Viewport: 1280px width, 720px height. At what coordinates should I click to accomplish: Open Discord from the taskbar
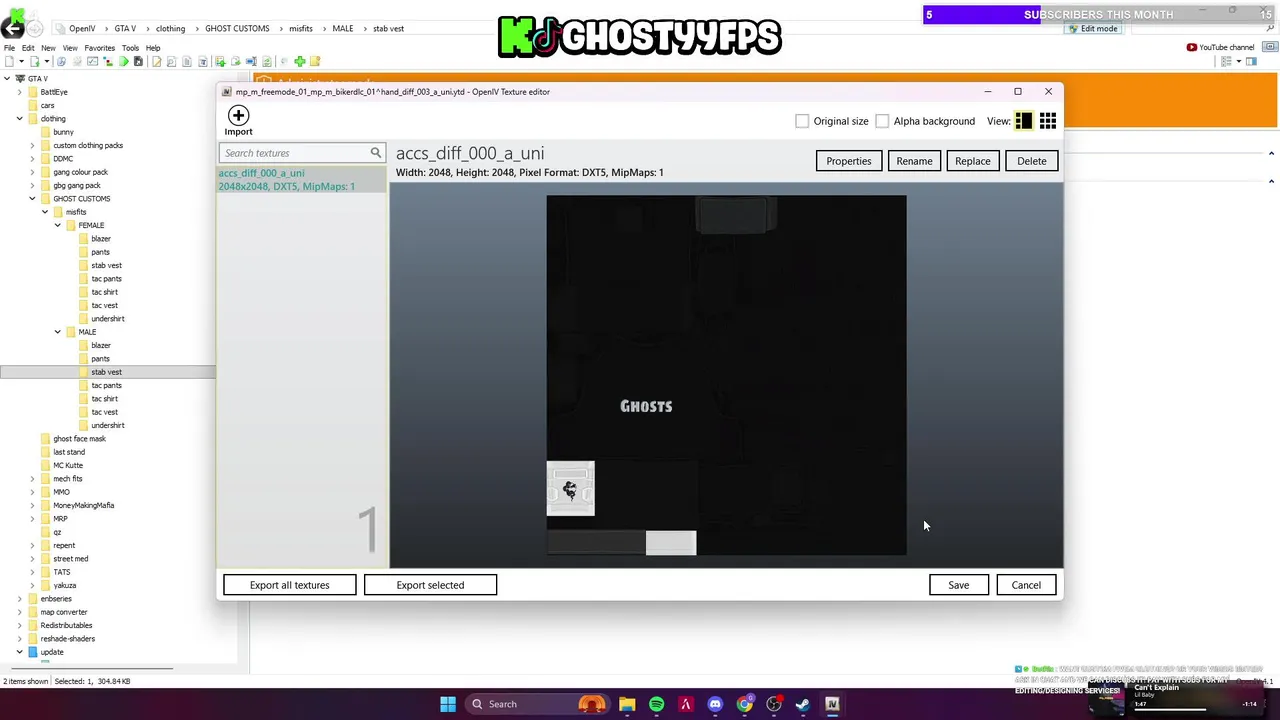pos(715,704)
